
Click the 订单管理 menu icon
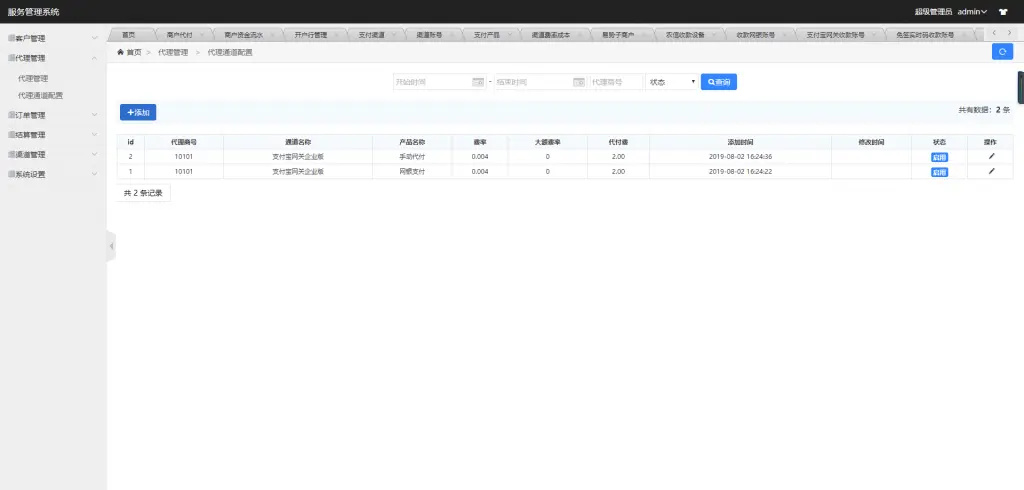11,115
